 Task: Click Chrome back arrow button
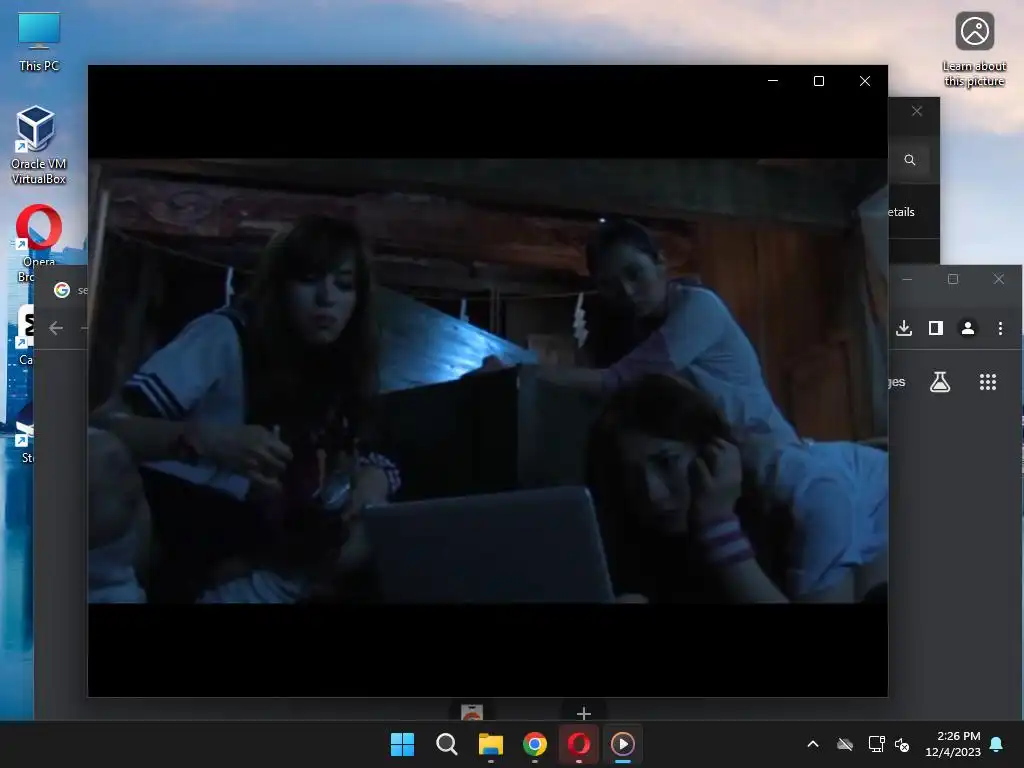tap(56, 328)
